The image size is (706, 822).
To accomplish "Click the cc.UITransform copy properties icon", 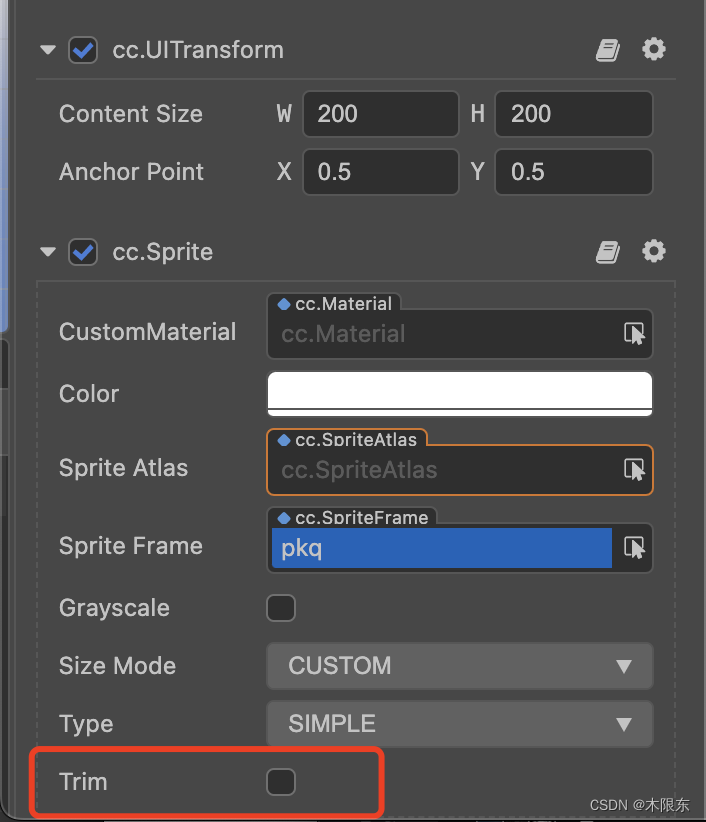I will tap(607, 49).
